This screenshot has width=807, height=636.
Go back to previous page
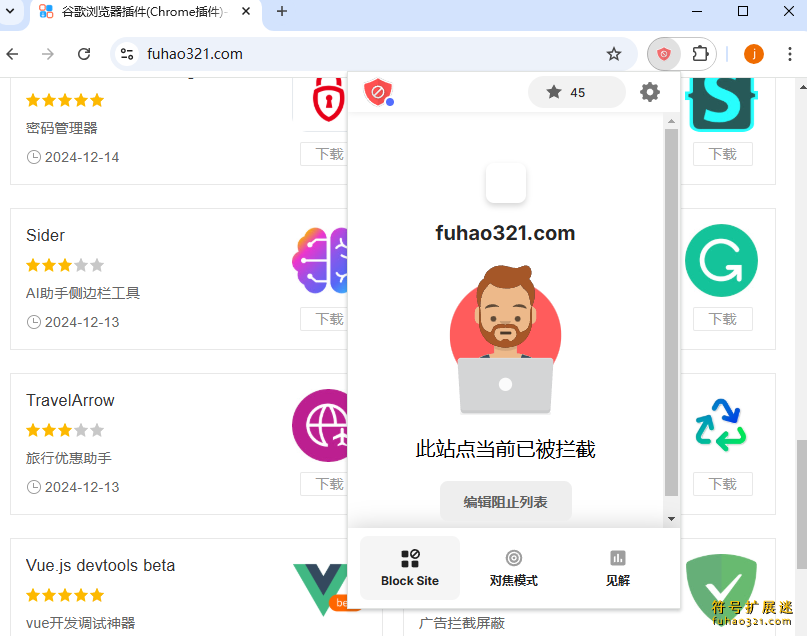13,54
